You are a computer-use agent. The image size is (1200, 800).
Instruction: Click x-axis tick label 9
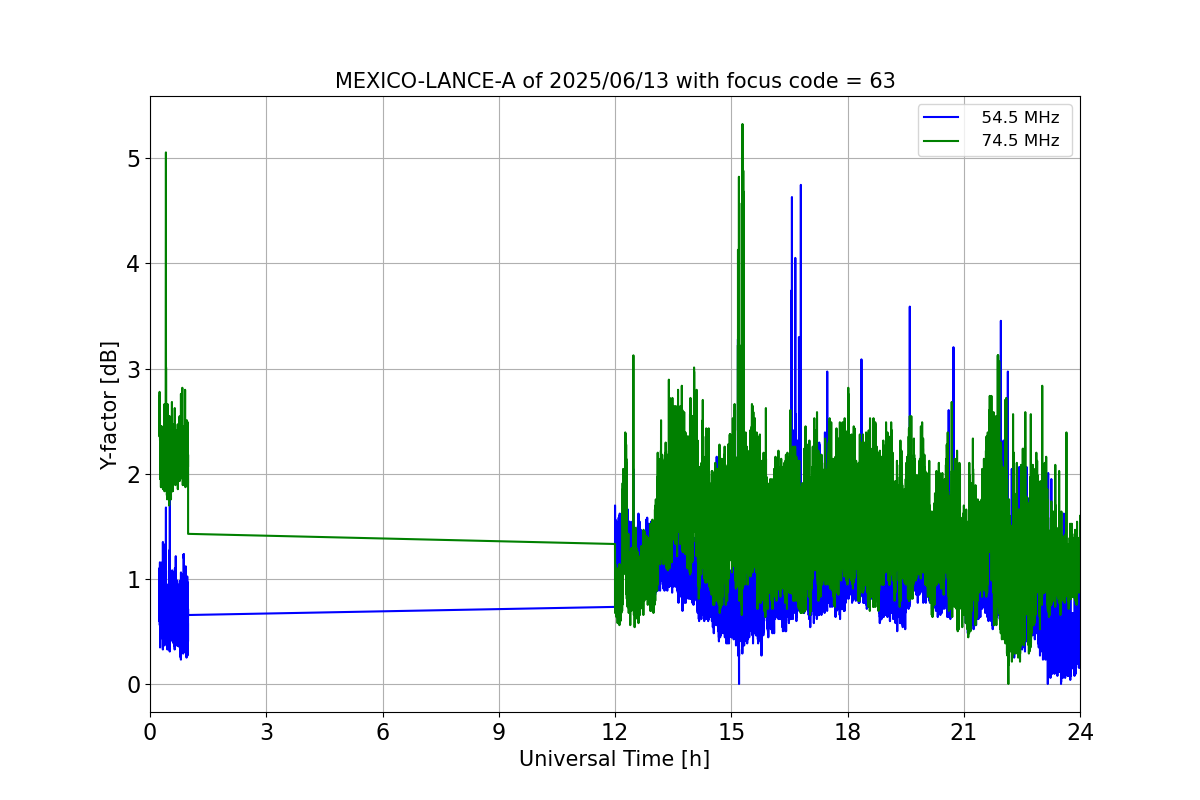click(x=499, y=732)
